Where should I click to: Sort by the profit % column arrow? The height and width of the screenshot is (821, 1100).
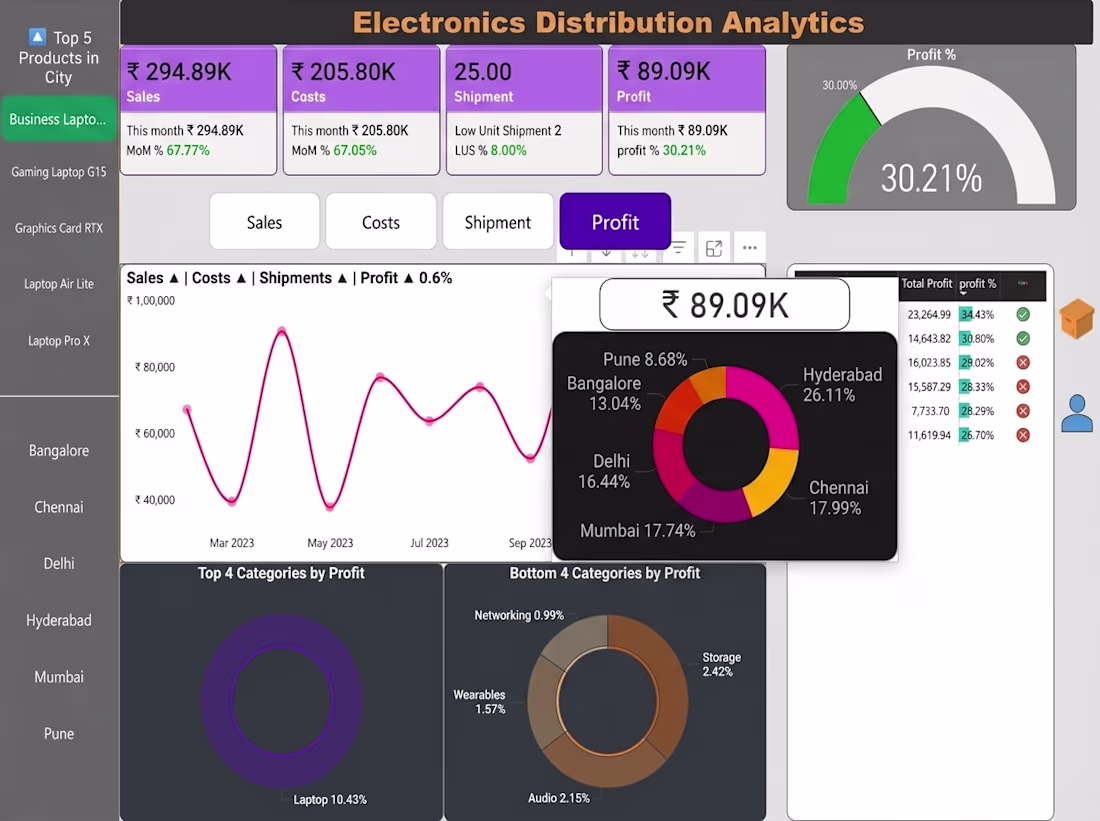(963, 293)
